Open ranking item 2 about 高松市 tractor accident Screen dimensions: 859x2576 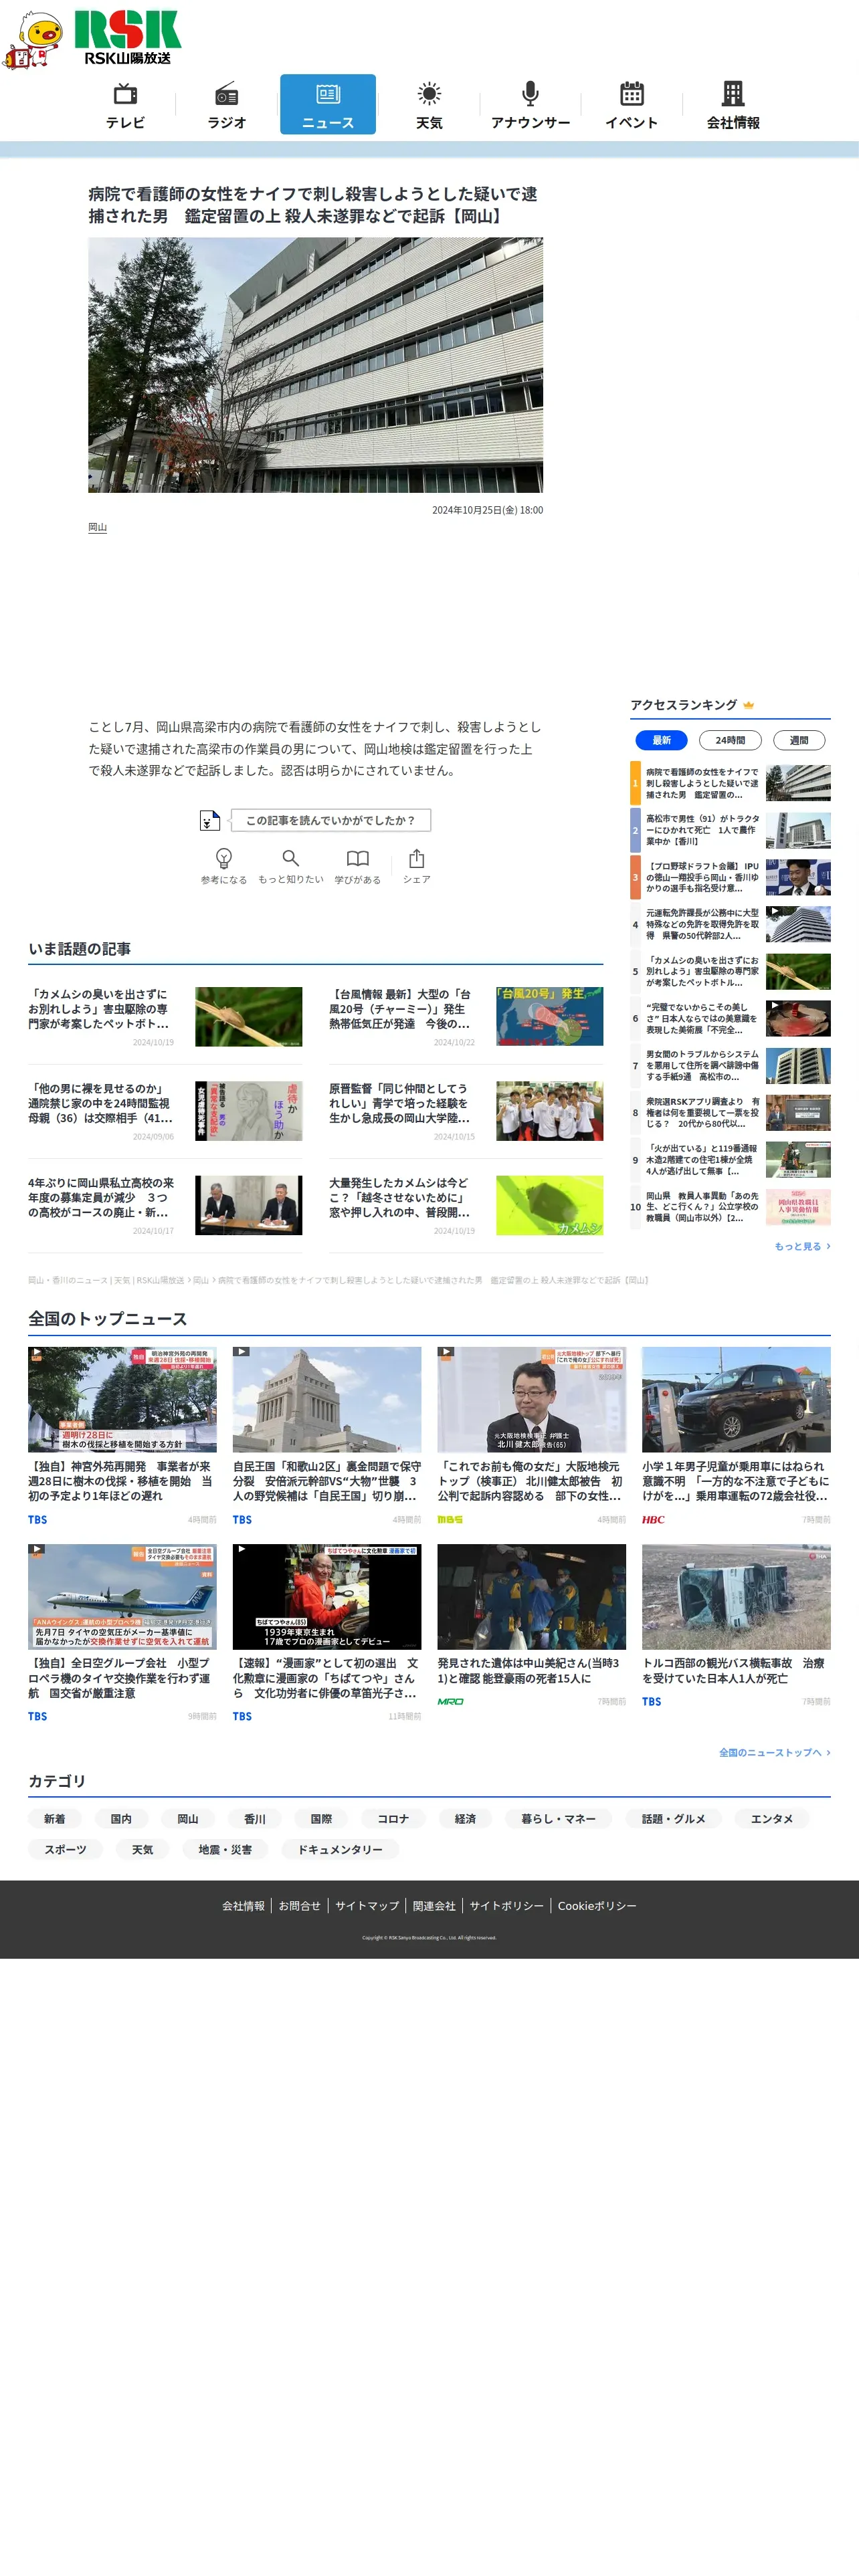pos(730,830)
